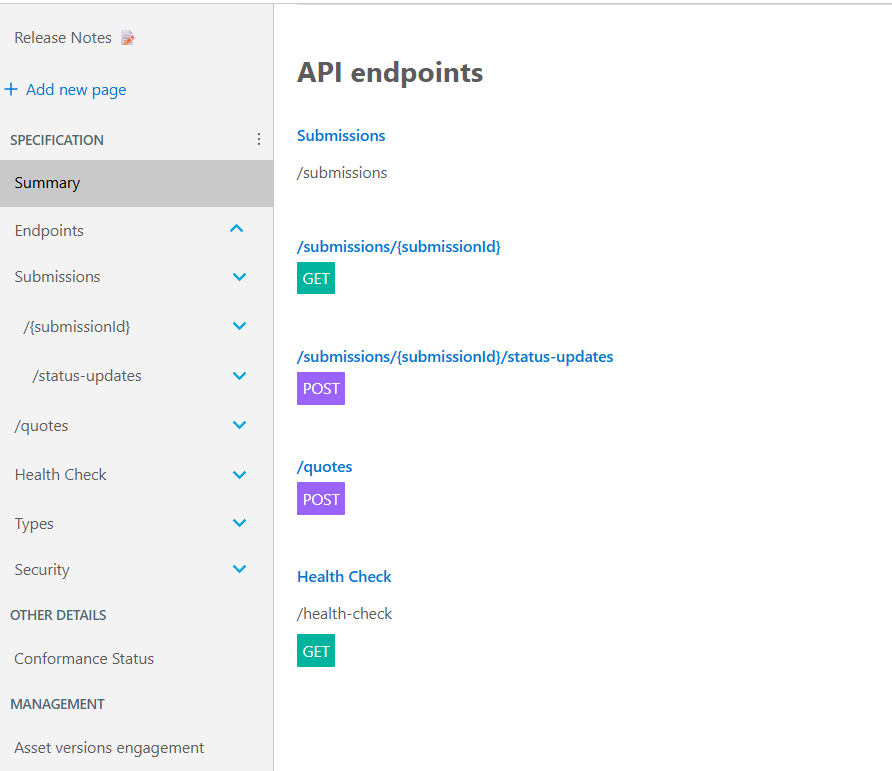Expand the /quotes chevron
This screenshot has height=771, width=892.
[238, 424]
